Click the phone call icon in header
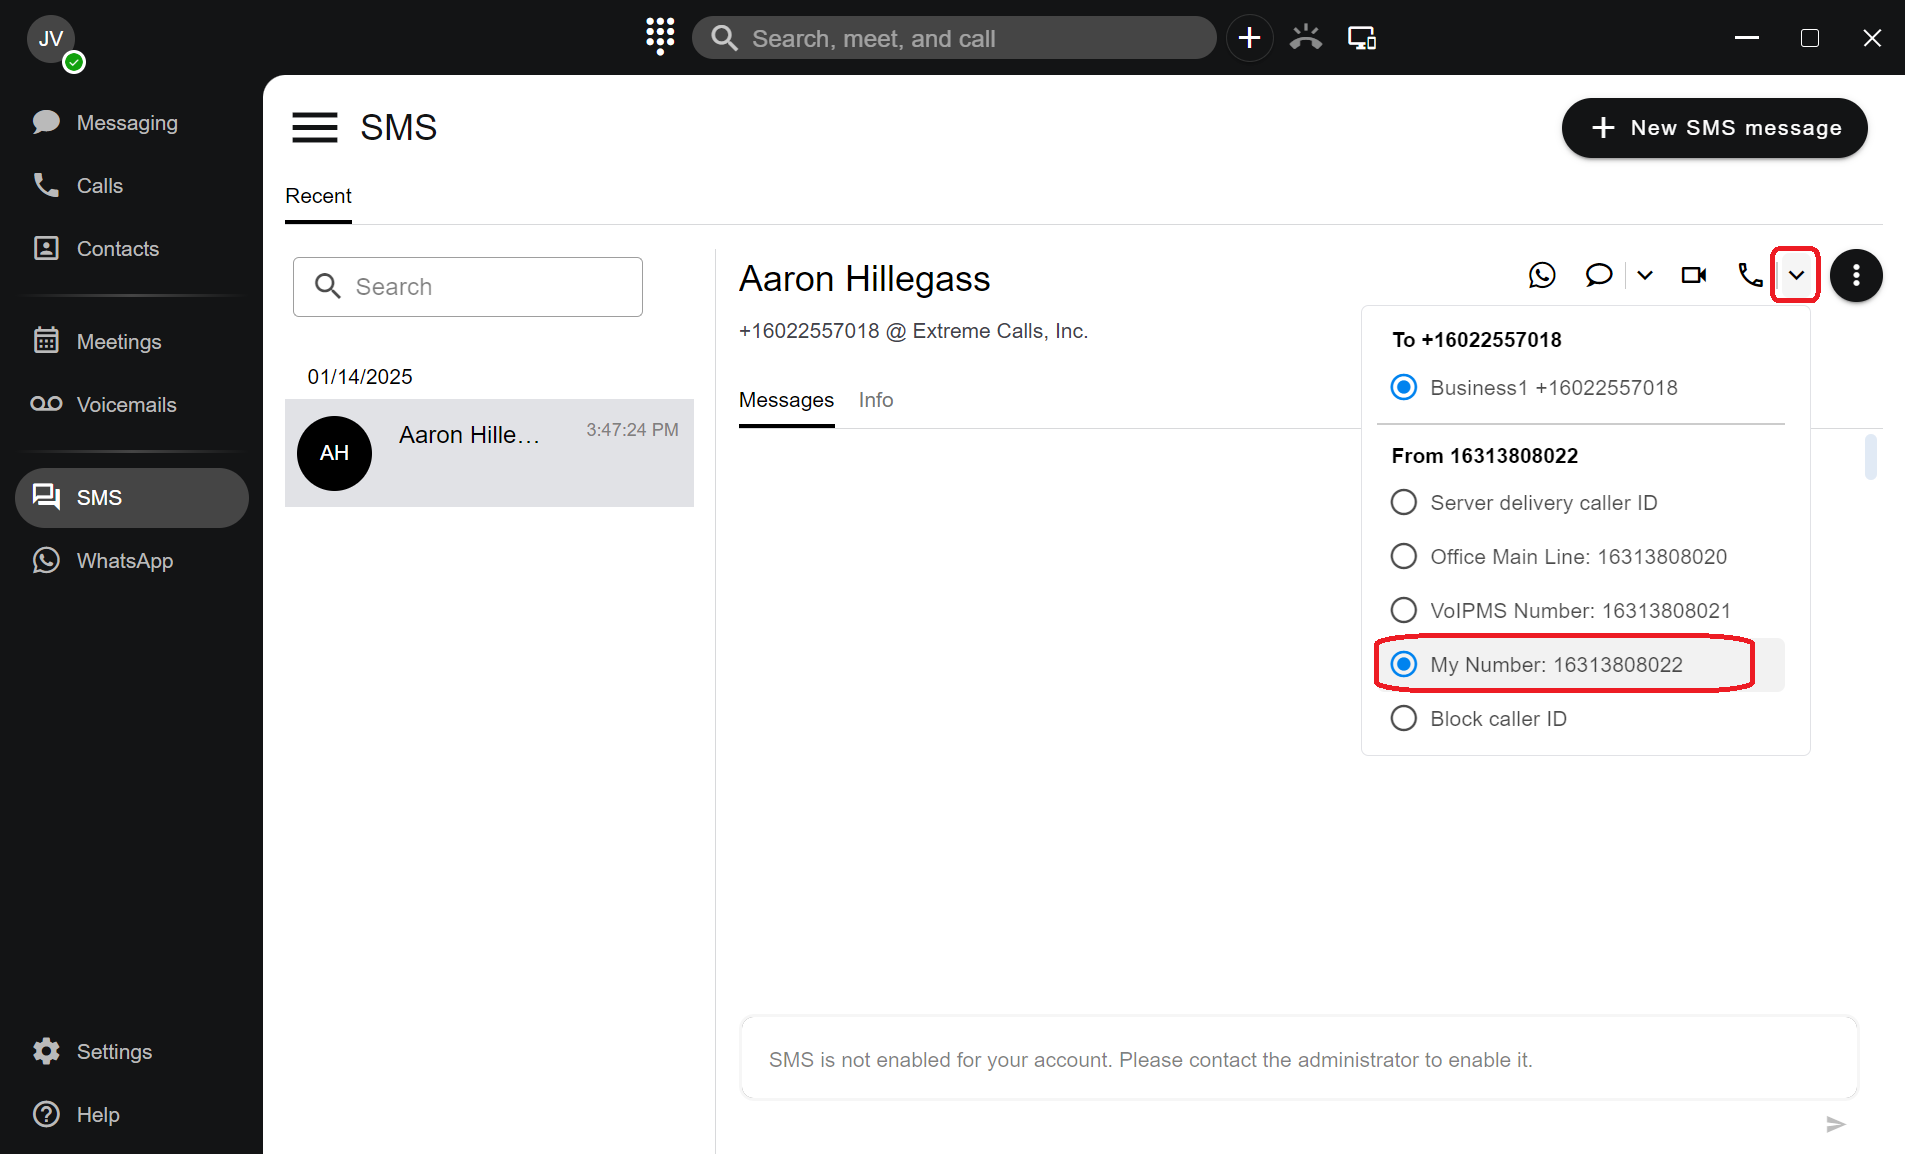 coord(1749,275)
